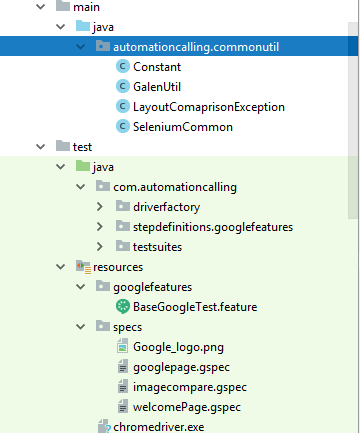Collapse the com.automationcalling package chevron
This screenshot has height=437, width=361.
pos(81,187)
